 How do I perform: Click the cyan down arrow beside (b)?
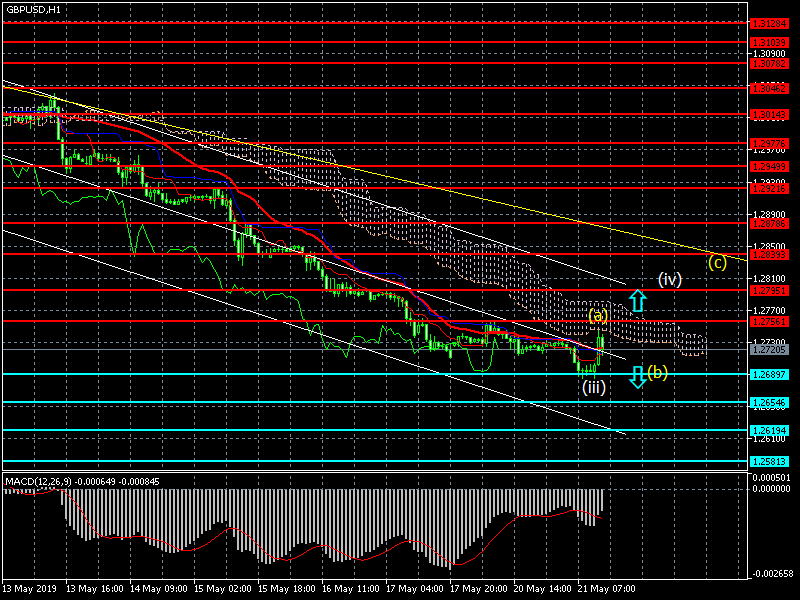click(x=637, y=377)
